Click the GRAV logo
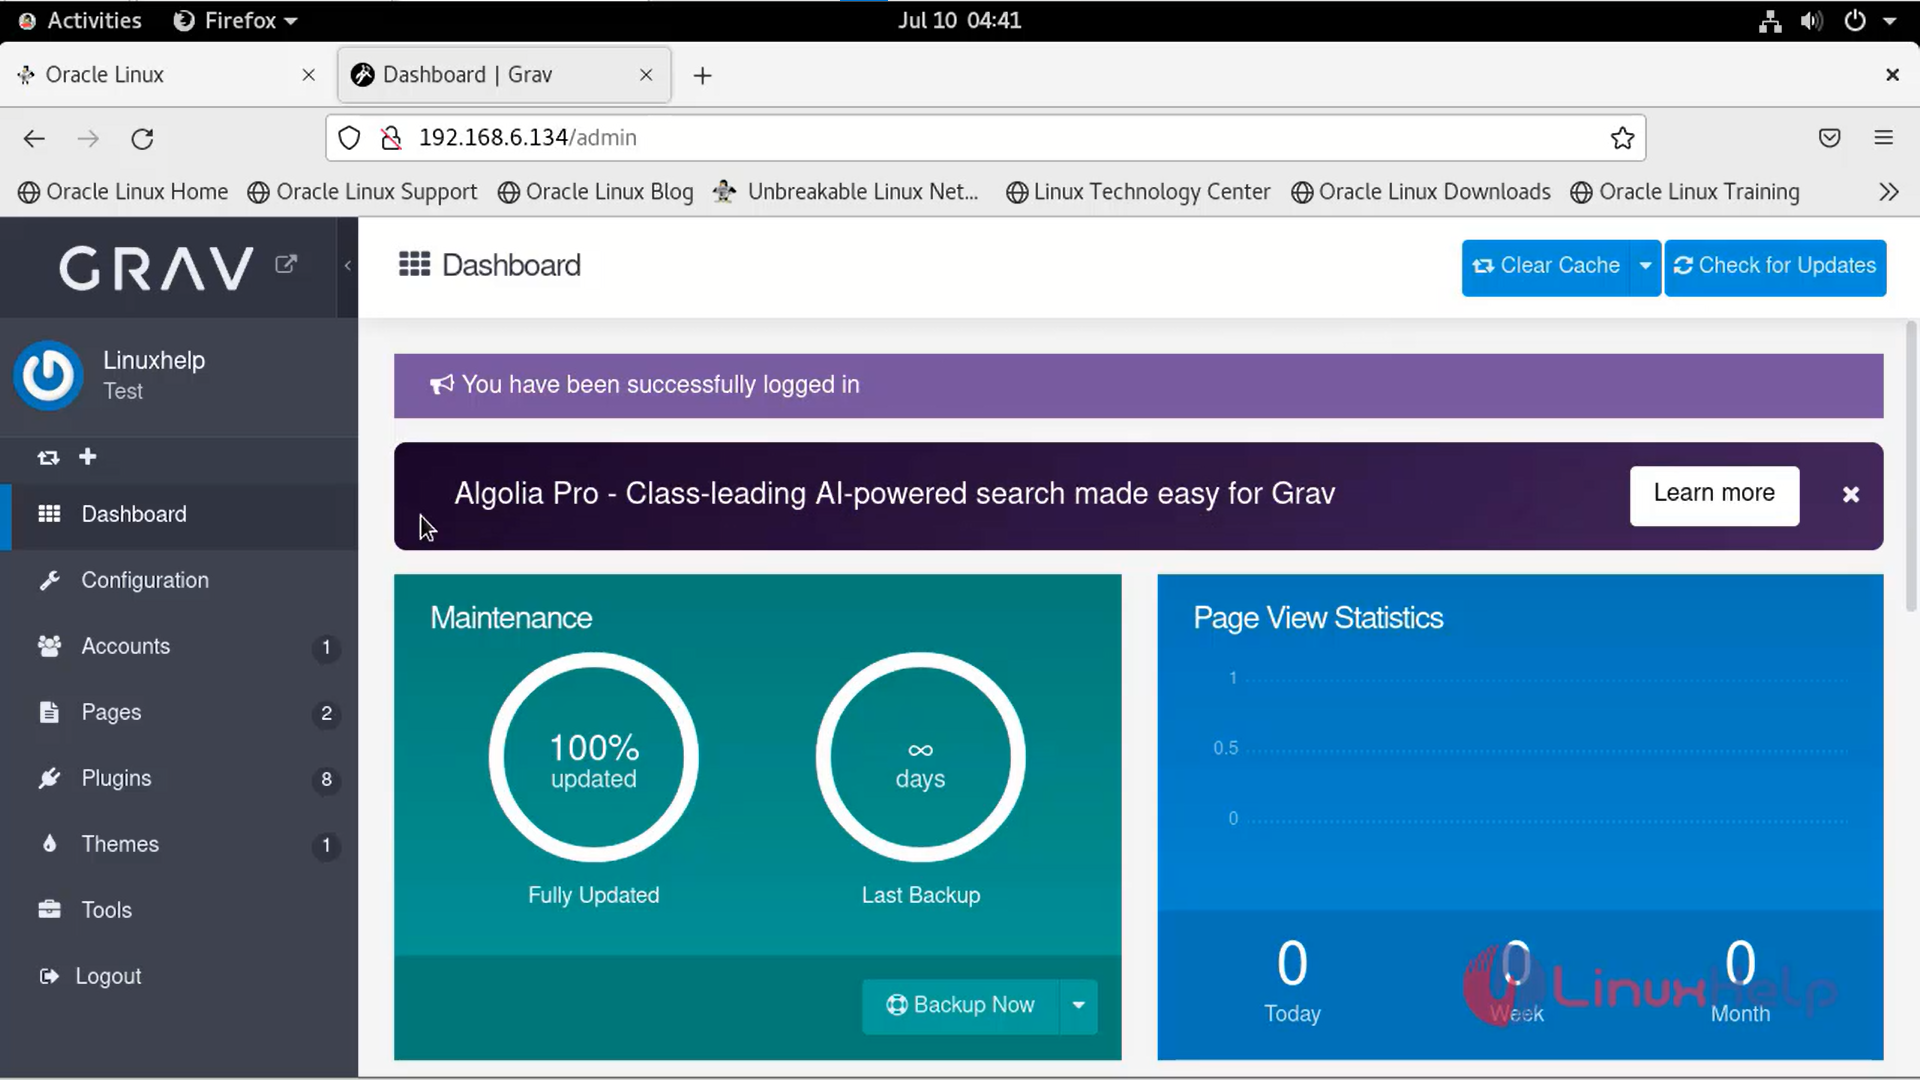This screenshot has height=1080, width=1920. pos(157,268)
